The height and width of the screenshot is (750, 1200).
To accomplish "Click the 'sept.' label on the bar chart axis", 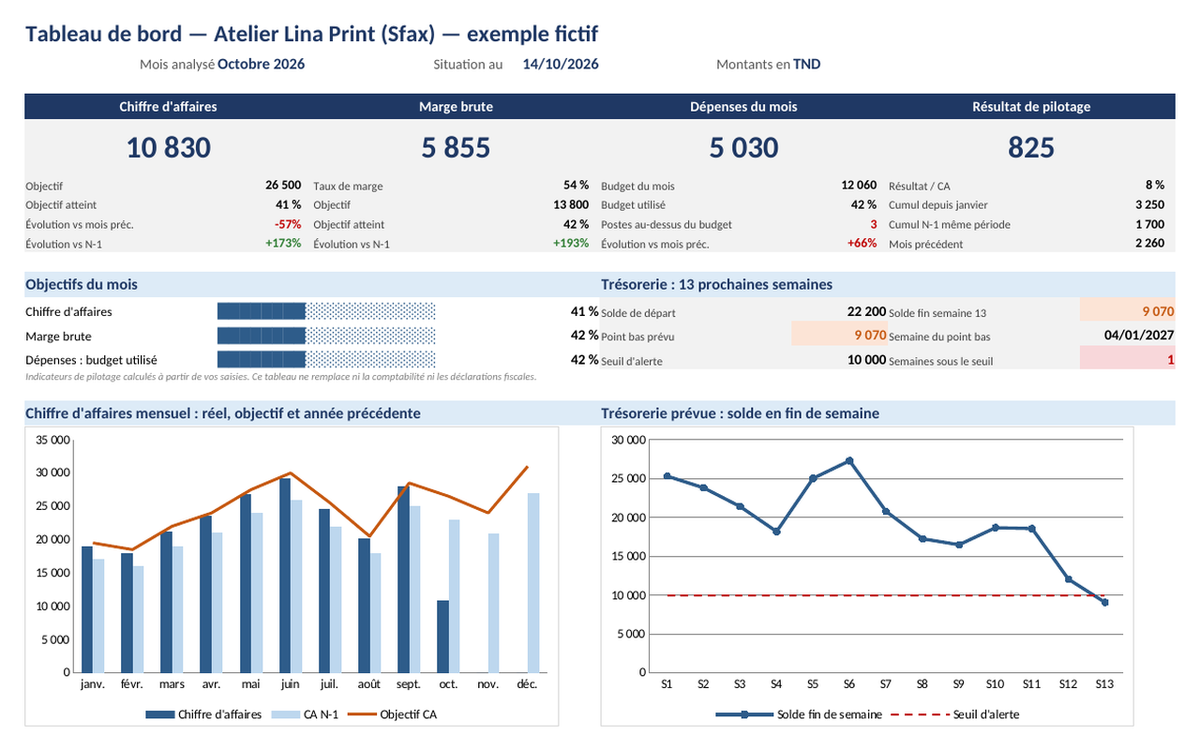I will pyautogui.click(x=409, y=685).
